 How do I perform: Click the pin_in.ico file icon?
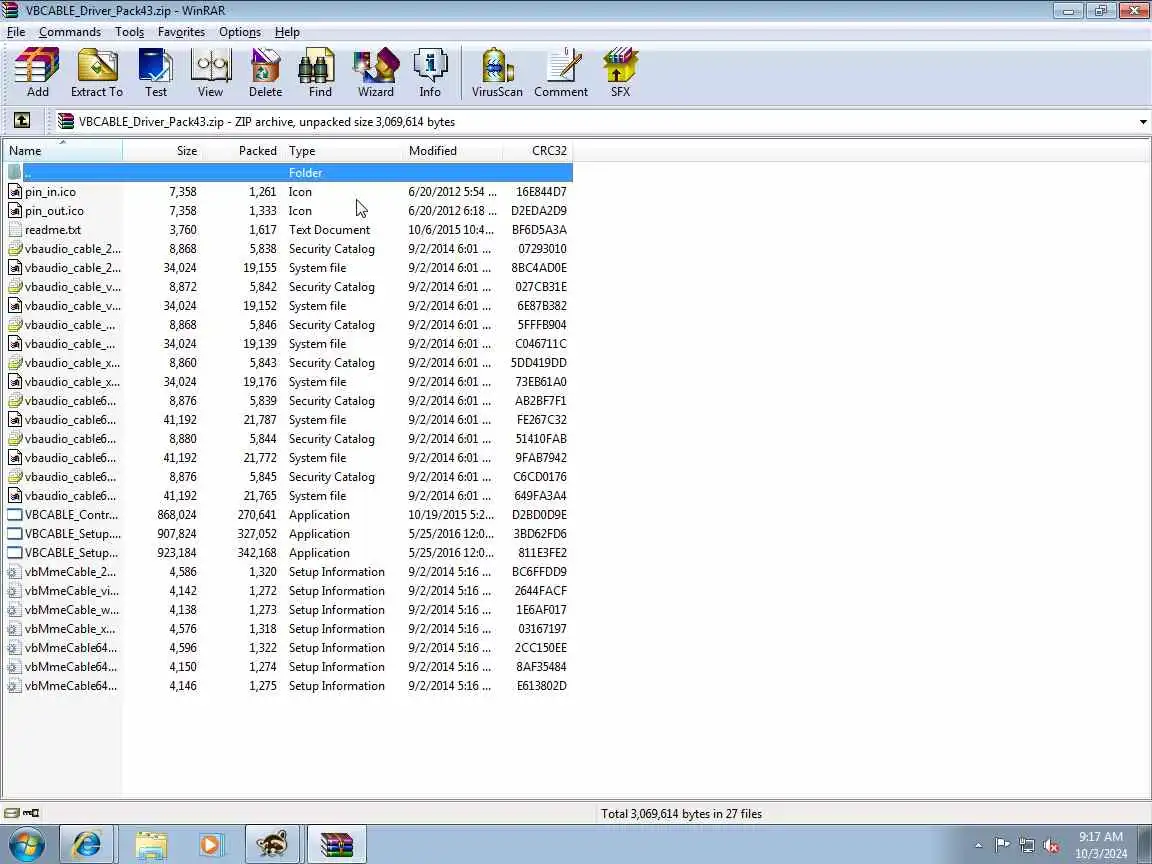click(15, 192)
